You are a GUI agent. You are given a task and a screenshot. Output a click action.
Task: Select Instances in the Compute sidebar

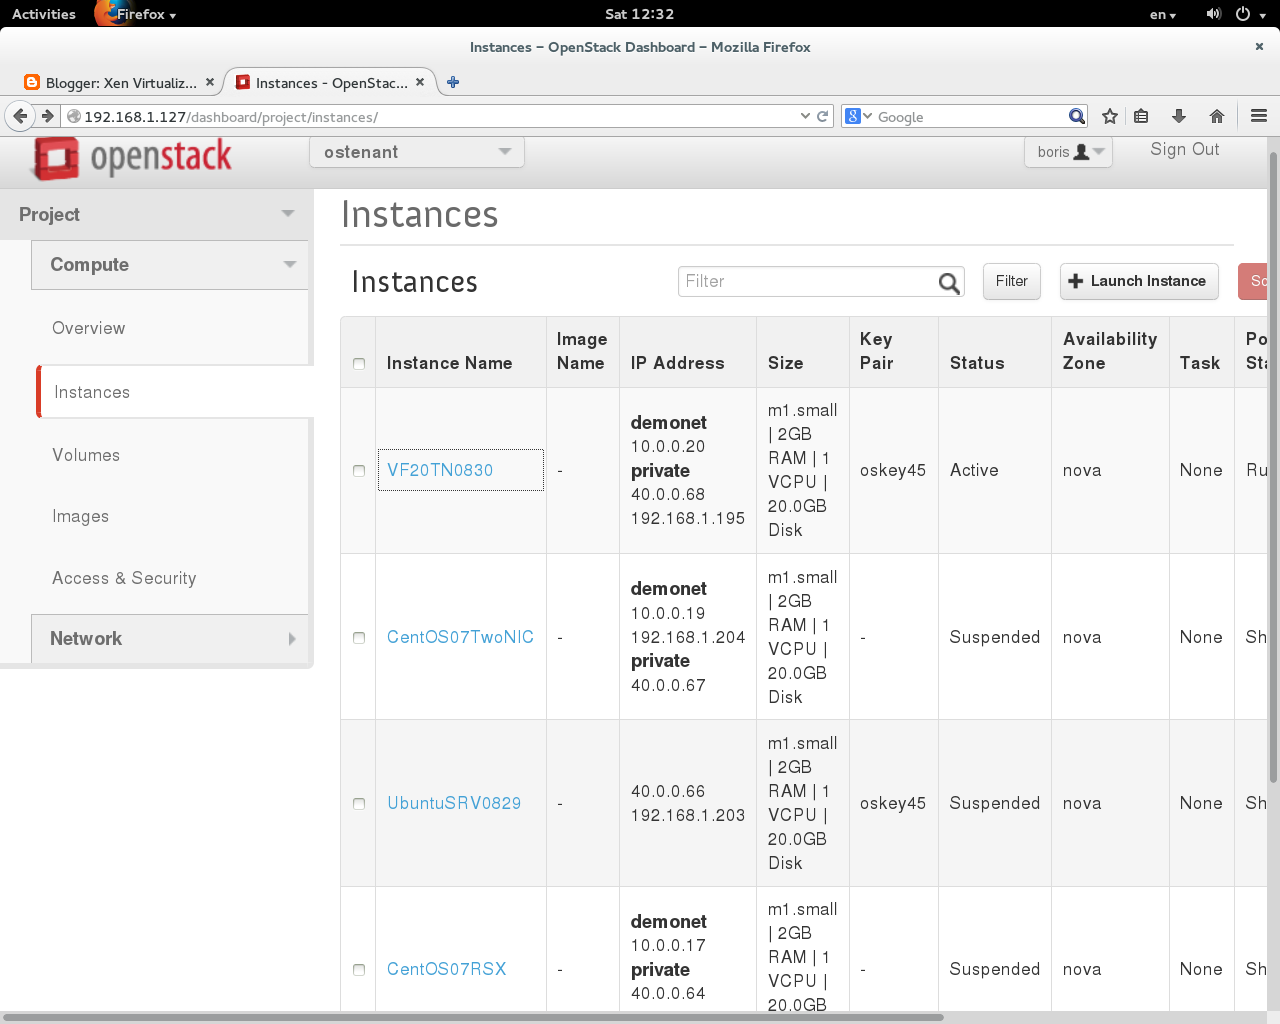click(92, 392)
